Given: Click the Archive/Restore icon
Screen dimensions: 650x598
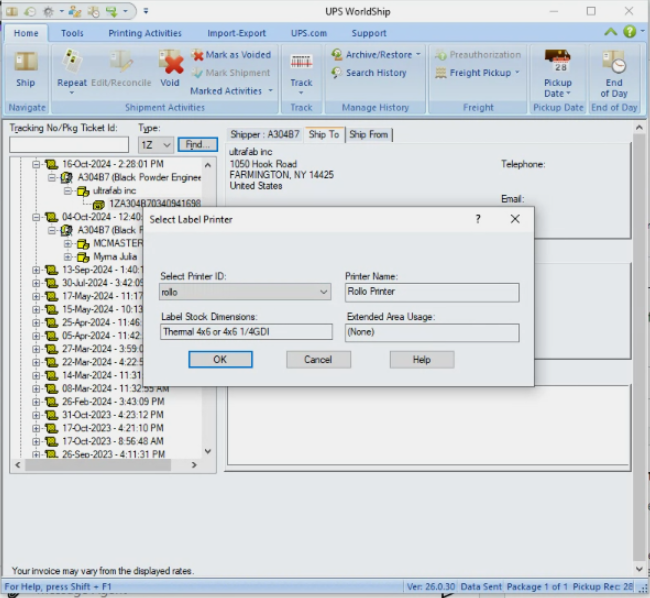Looking at the screenshot, I should [337, 54].
